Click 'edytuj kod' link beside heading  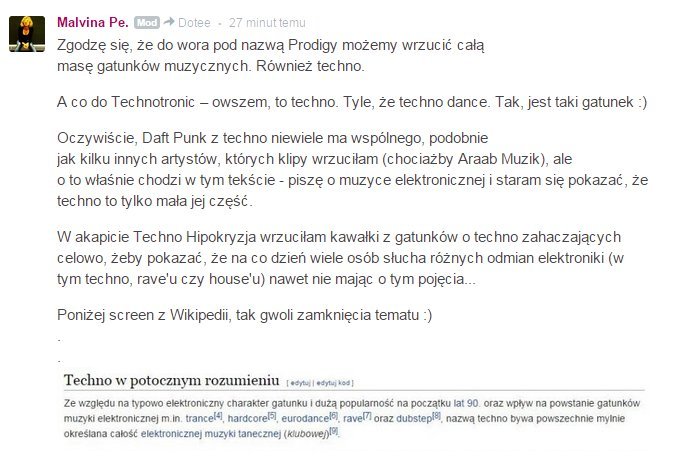click(339, 383)
